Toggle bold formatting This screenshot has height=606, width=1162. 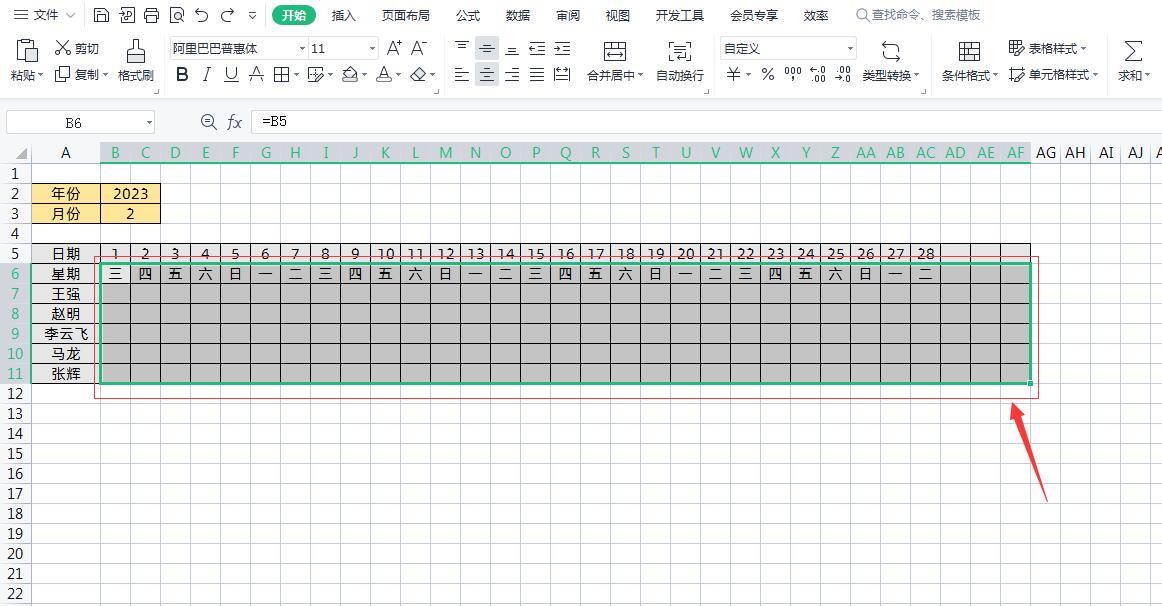tap(182, 74)
